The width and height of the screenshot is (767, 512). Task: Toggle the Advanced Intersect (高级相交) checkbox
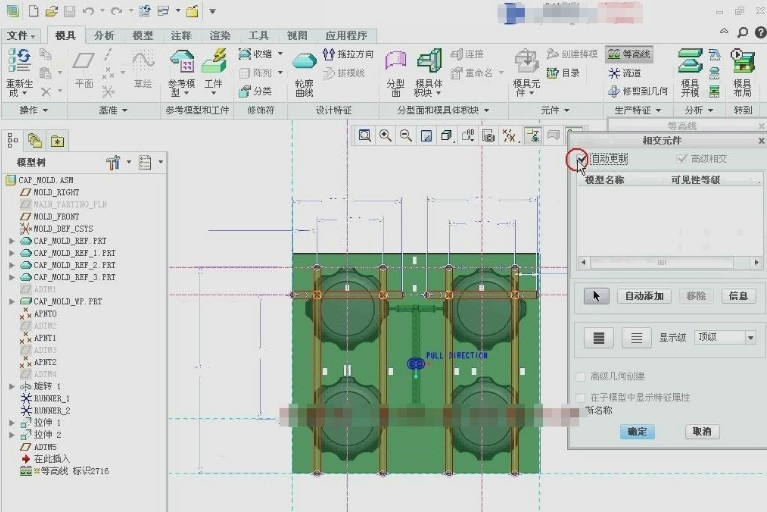point(681,158)
